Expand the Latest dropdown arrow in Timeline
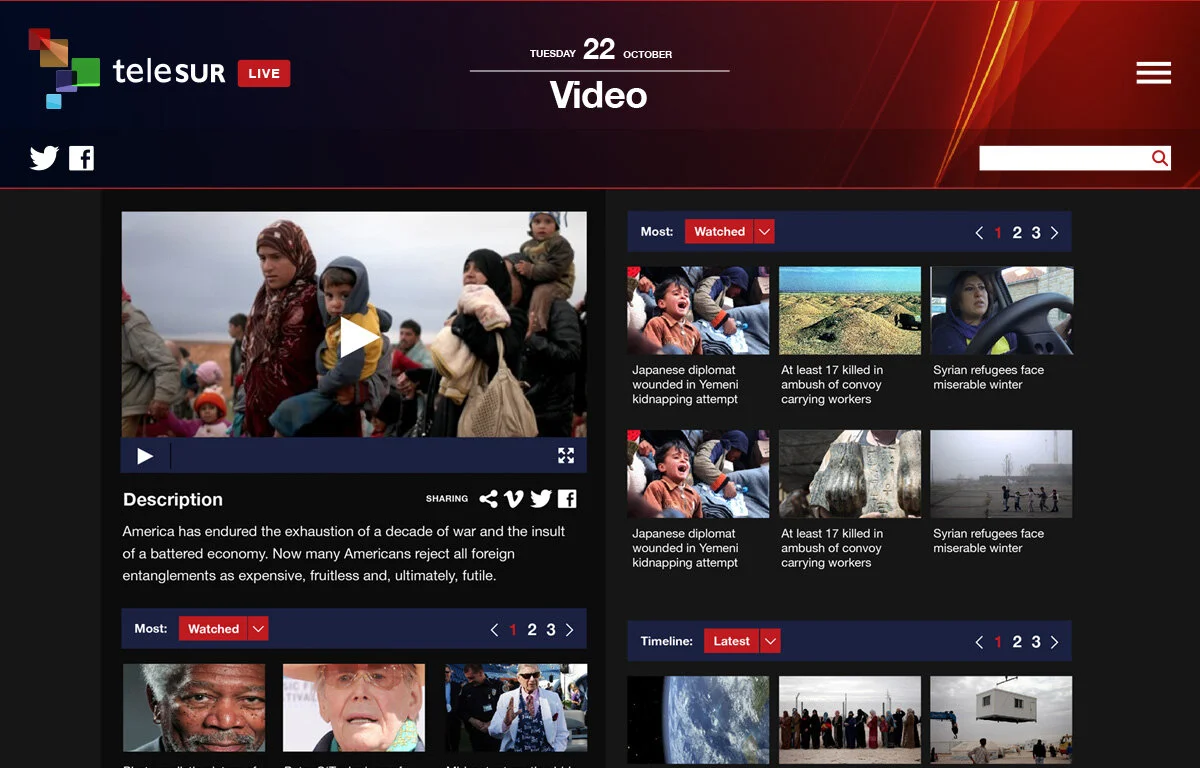 (770, 641)
